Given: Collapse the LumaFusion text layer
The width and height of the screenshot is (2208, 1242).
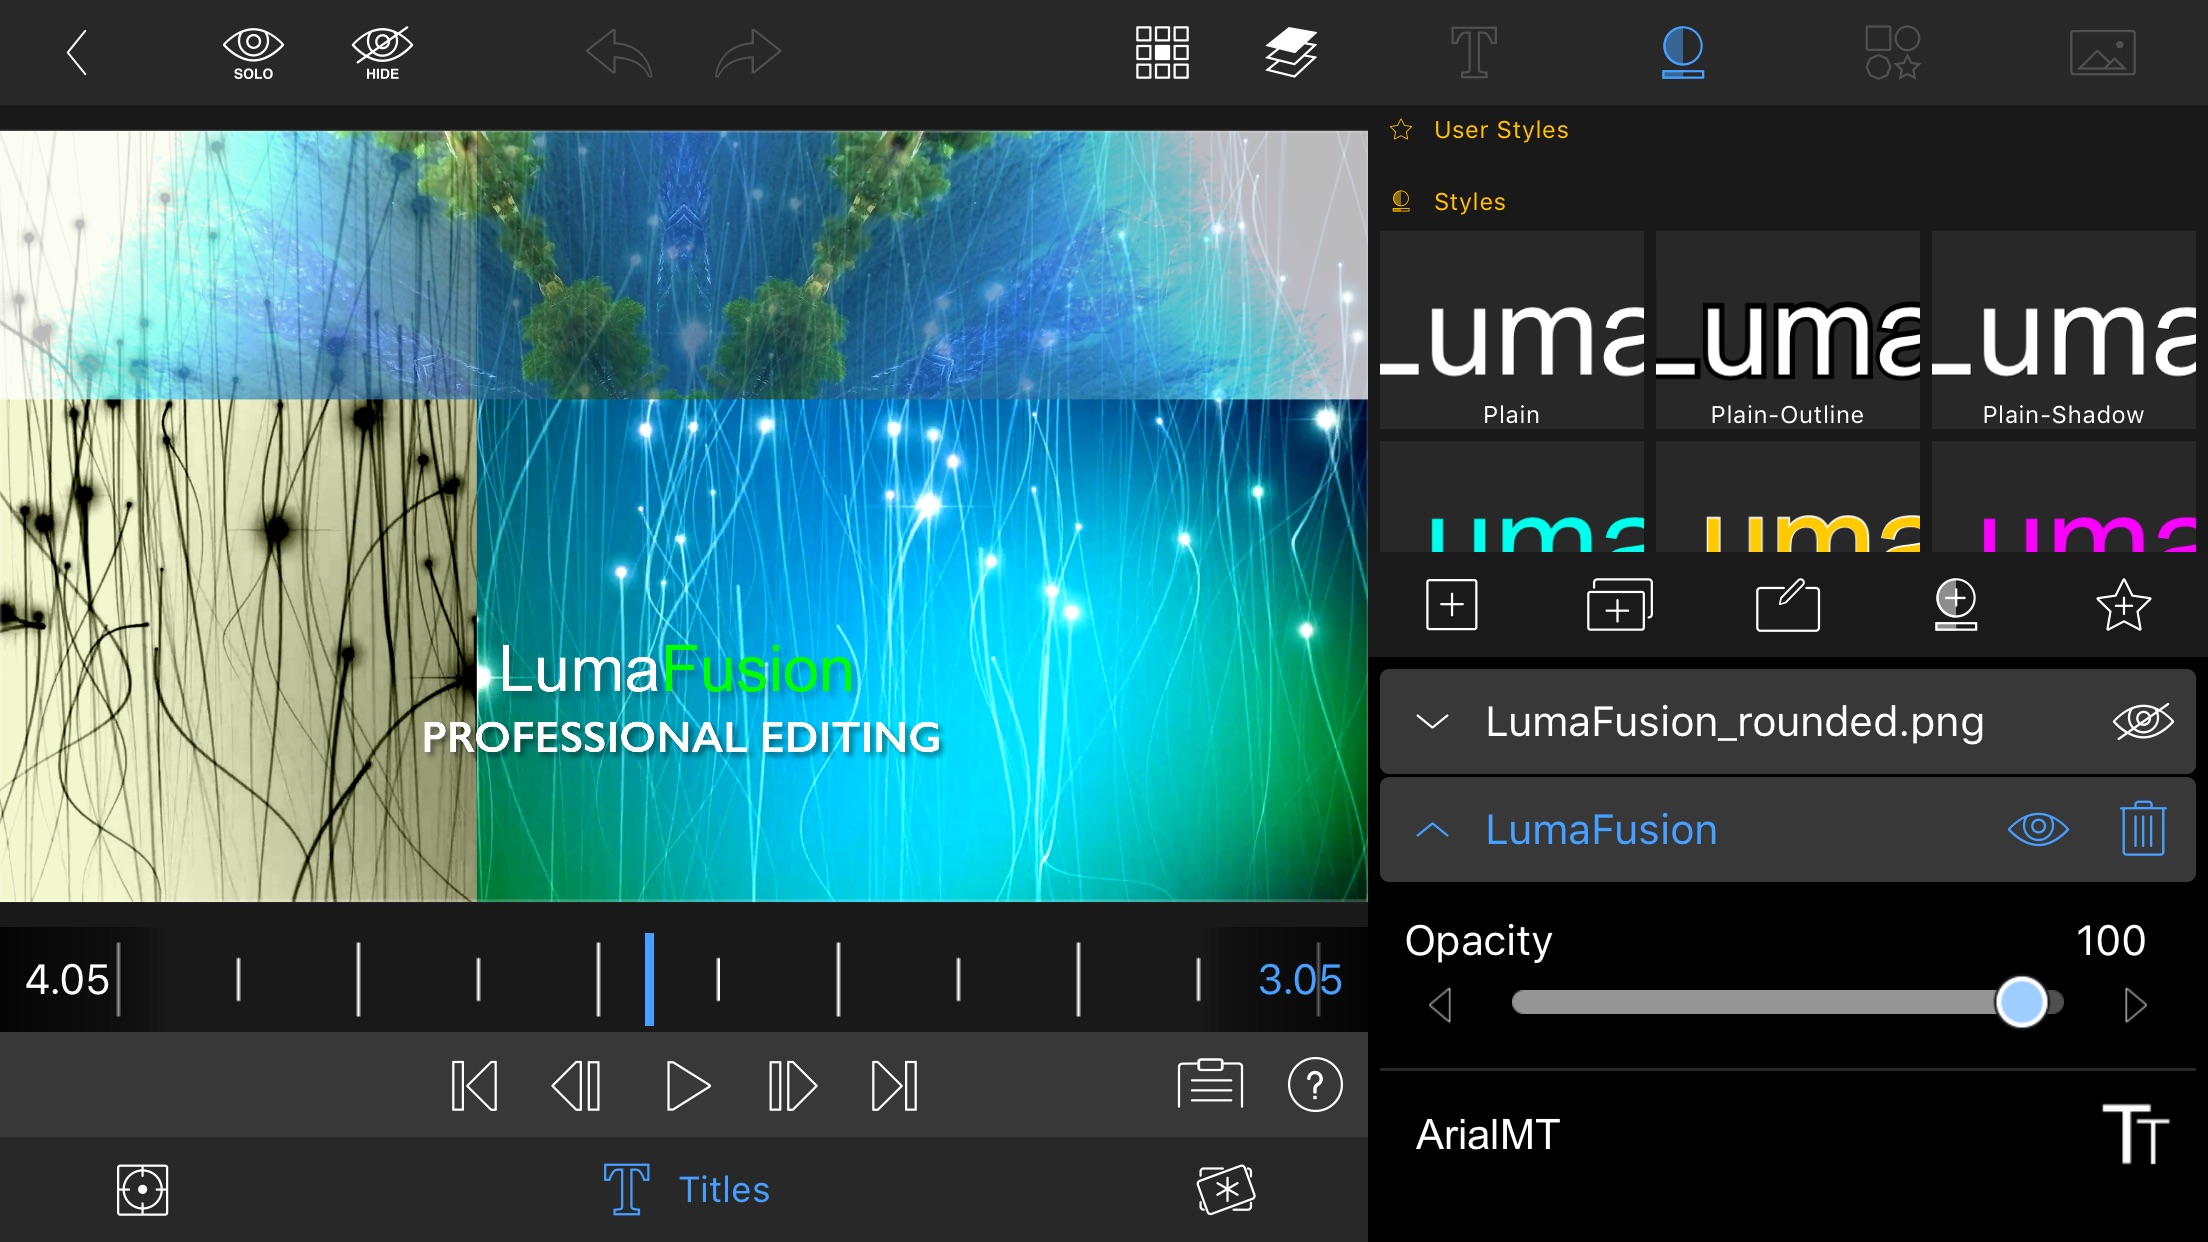Looking at the screenshot, I should point(1433,830).
